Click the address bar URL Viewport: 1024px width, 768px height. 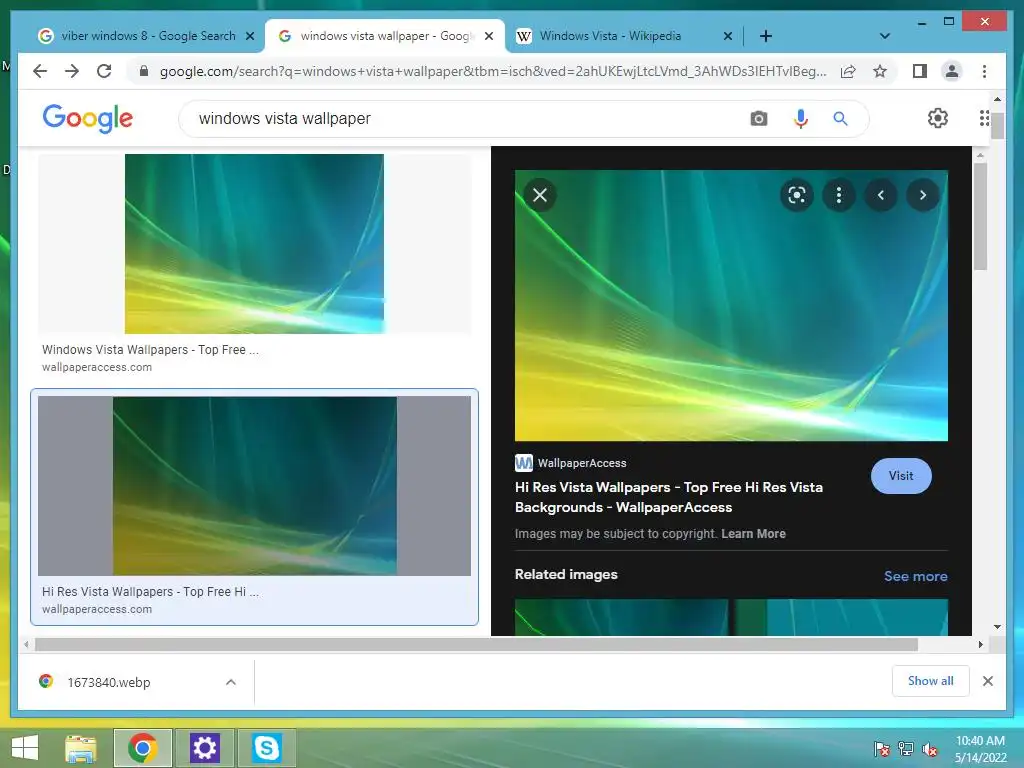[x=492, y=71]
